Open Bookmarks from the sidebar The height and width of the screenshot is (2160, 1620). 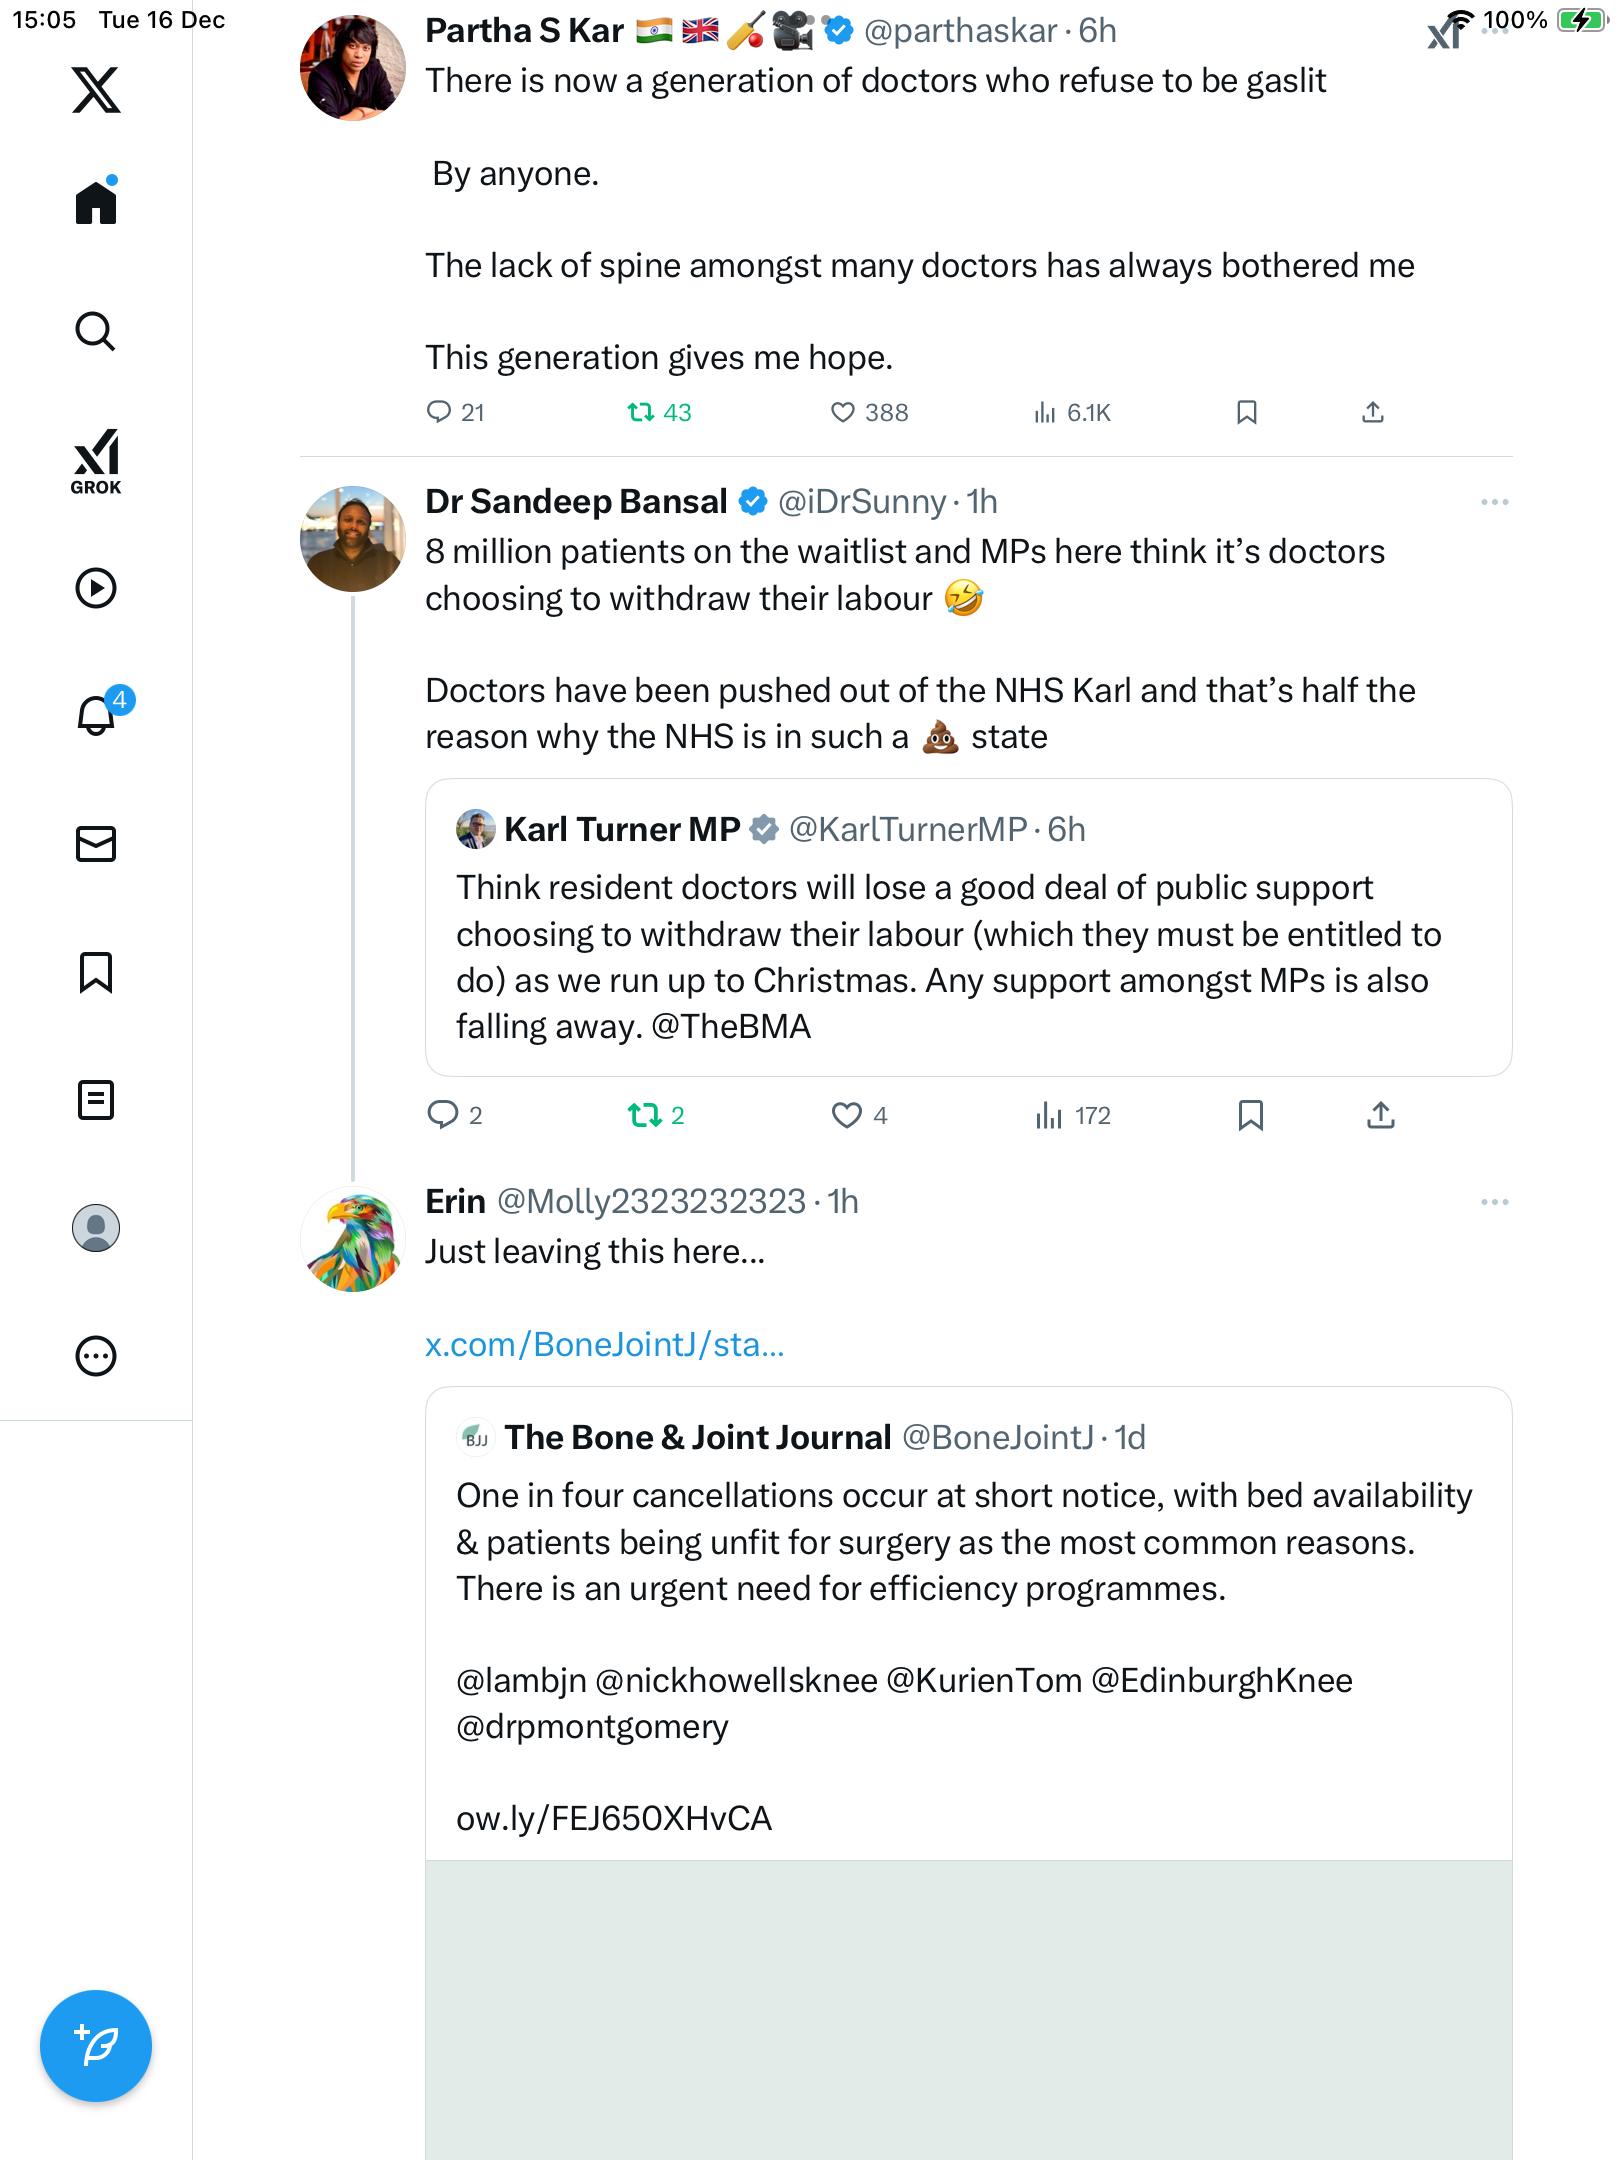click(96, 972)
